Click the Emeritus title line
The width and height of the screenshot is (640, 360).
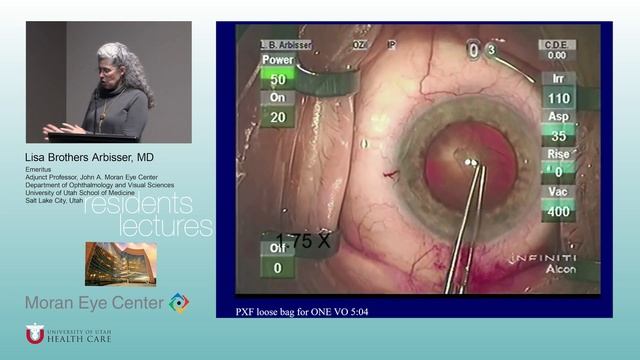[x=38, y=169]
